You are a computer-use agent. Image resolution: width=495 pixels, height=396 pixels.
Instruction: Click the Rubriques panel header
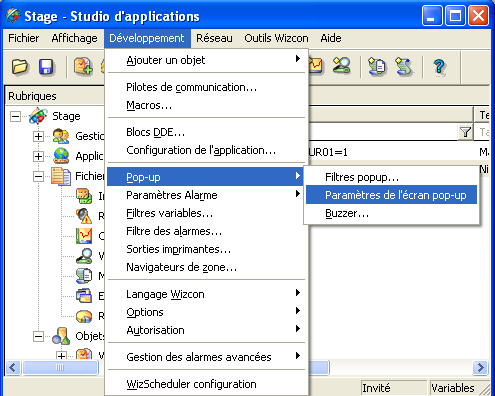click(x=55, y=96)
